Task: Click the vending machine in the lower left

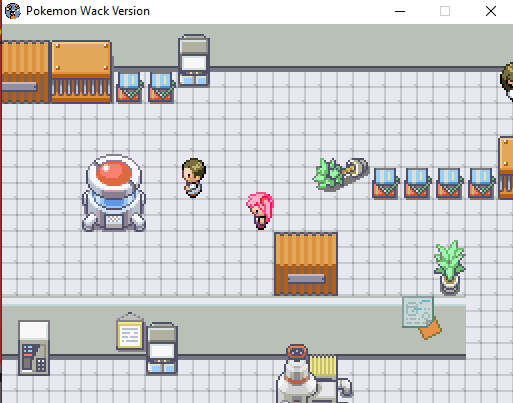Action: point(34,348)
